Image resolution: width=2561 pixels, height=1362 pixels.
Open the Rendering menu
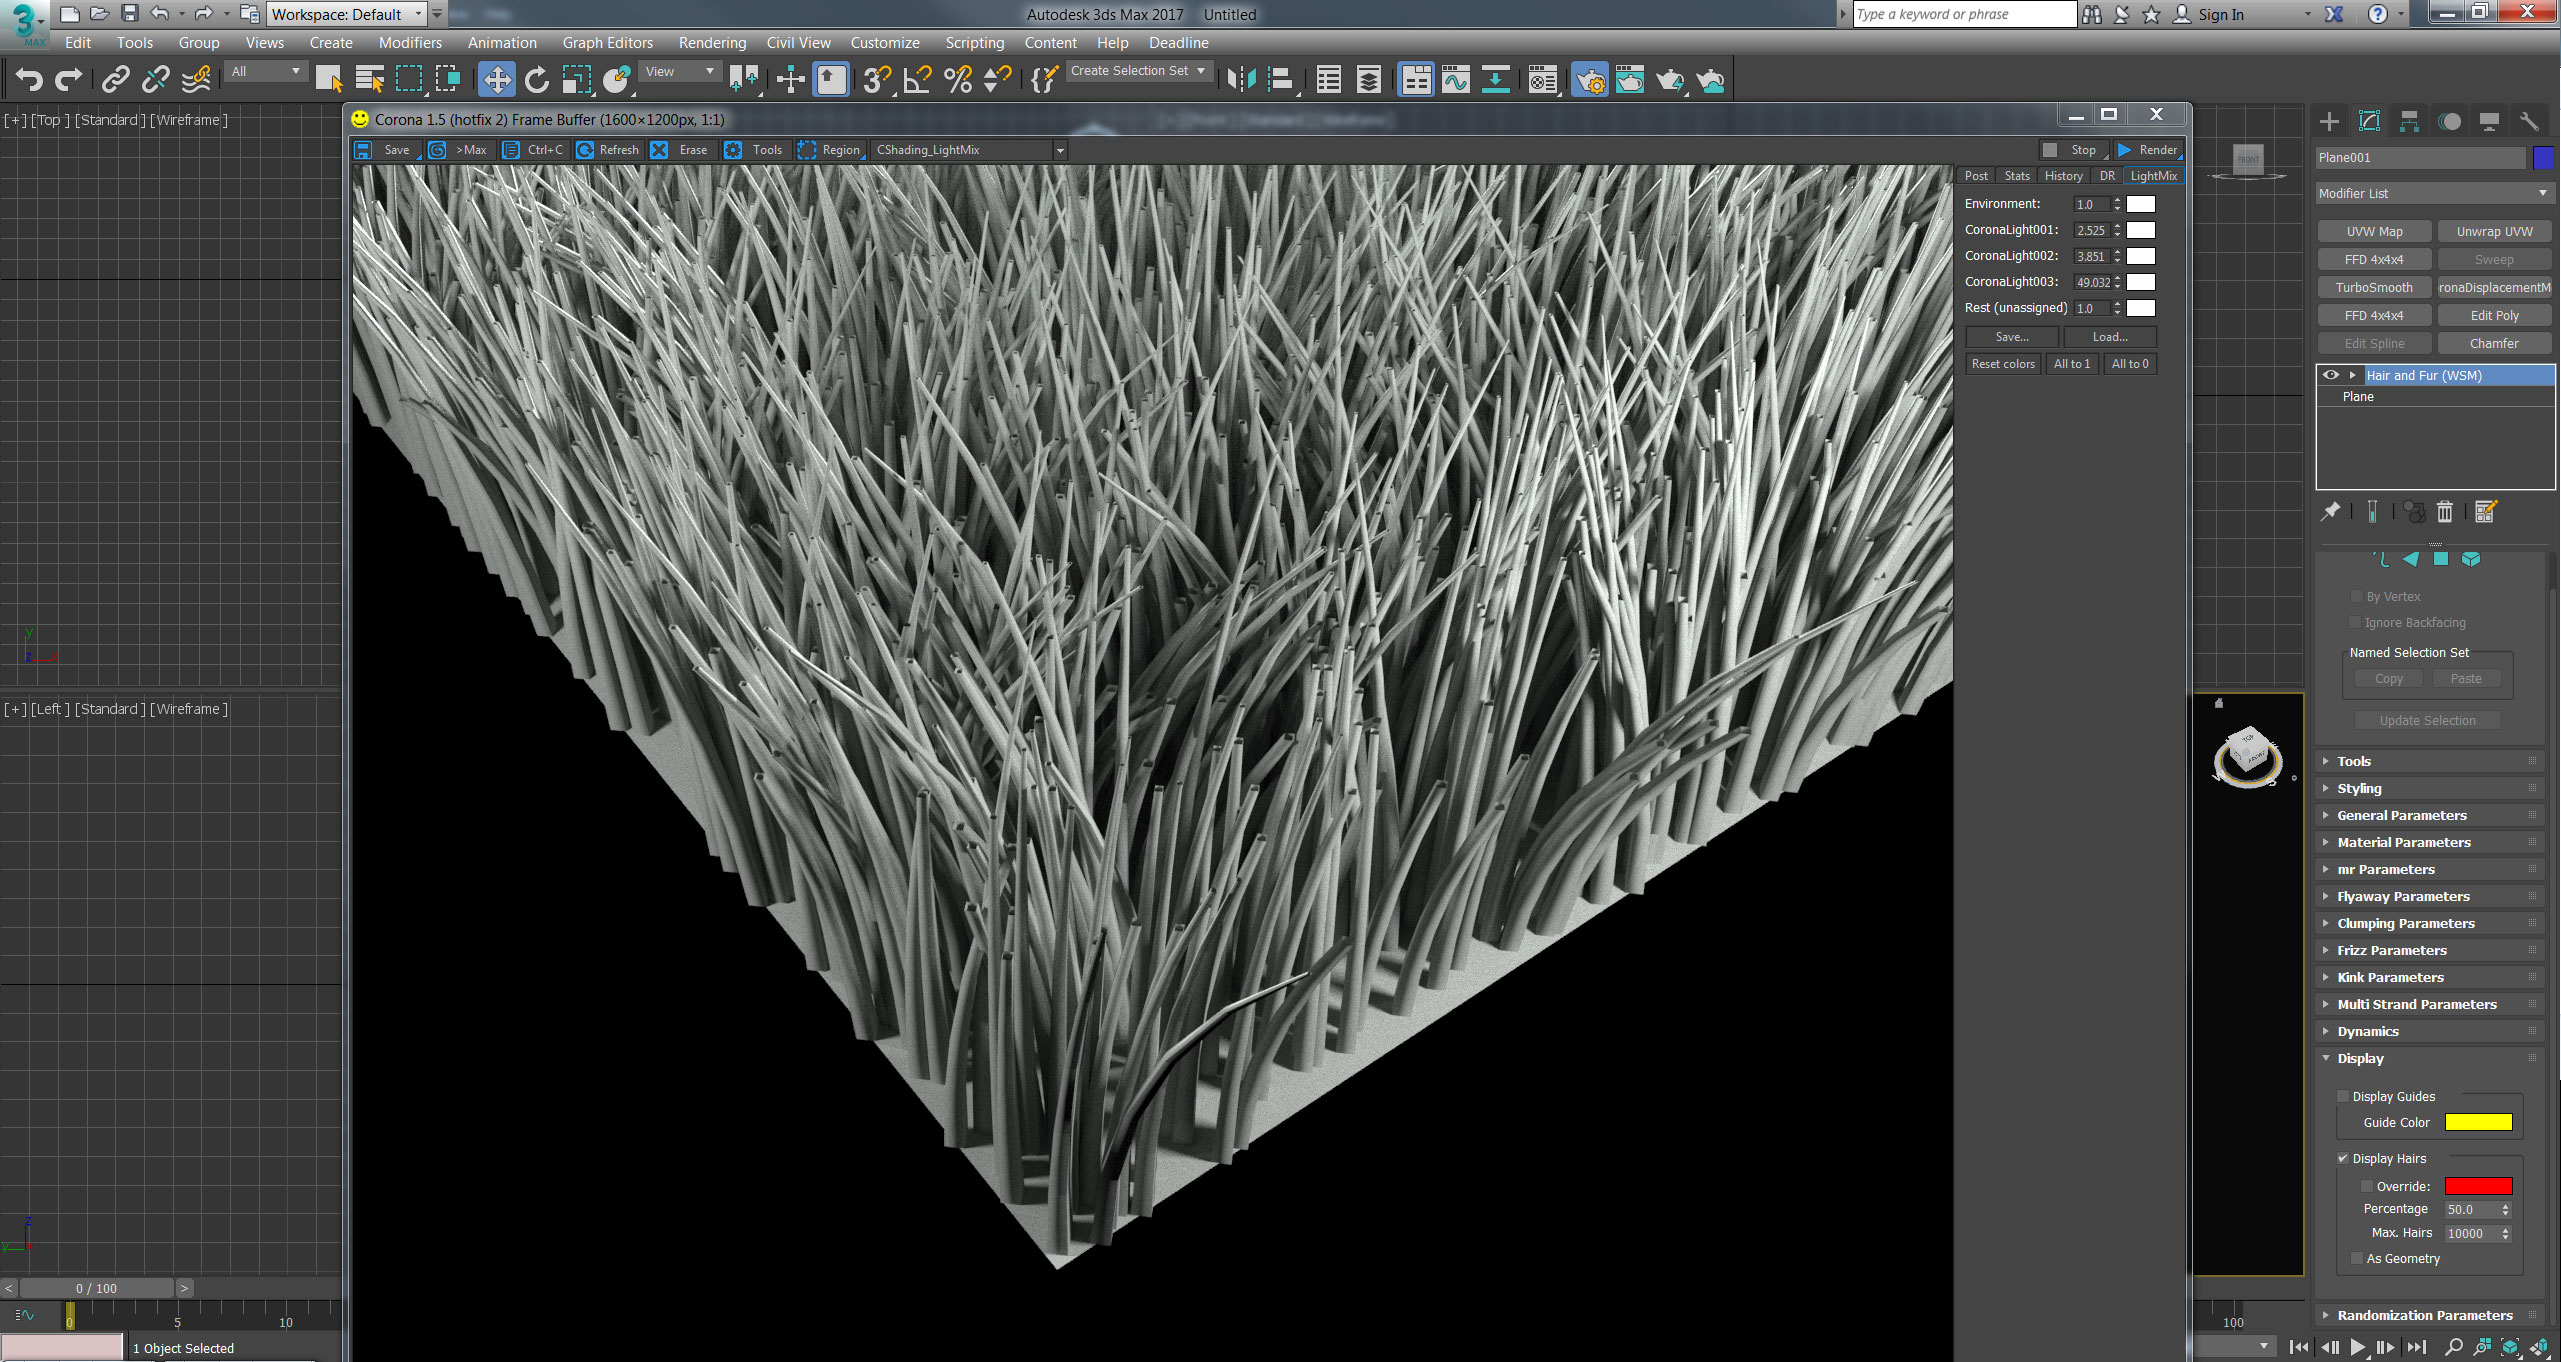pyautogui.click(x=712, y=43)
